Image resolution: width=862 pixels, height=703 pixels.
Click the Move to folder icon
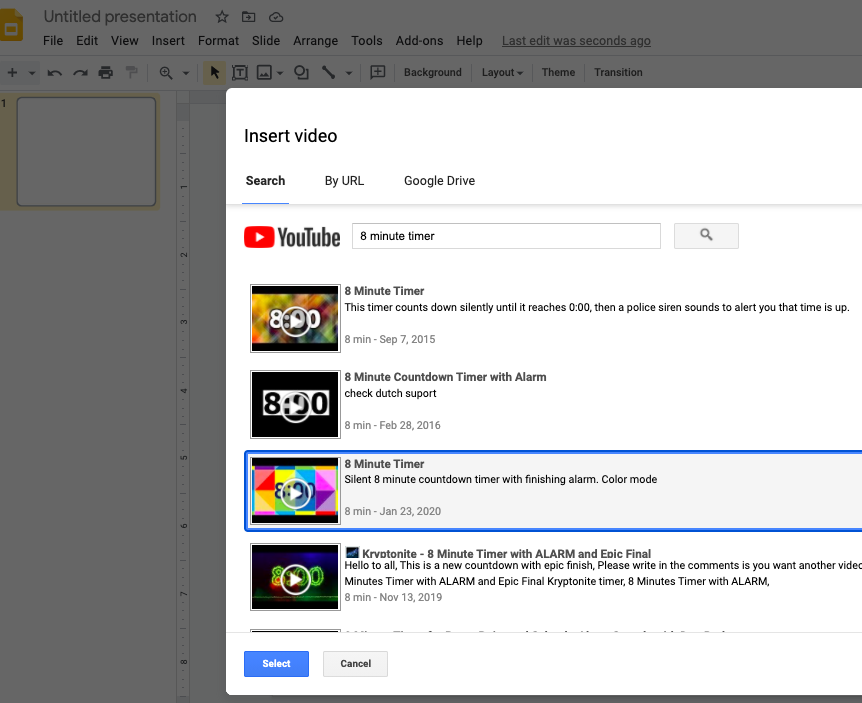tap(248, 17)
